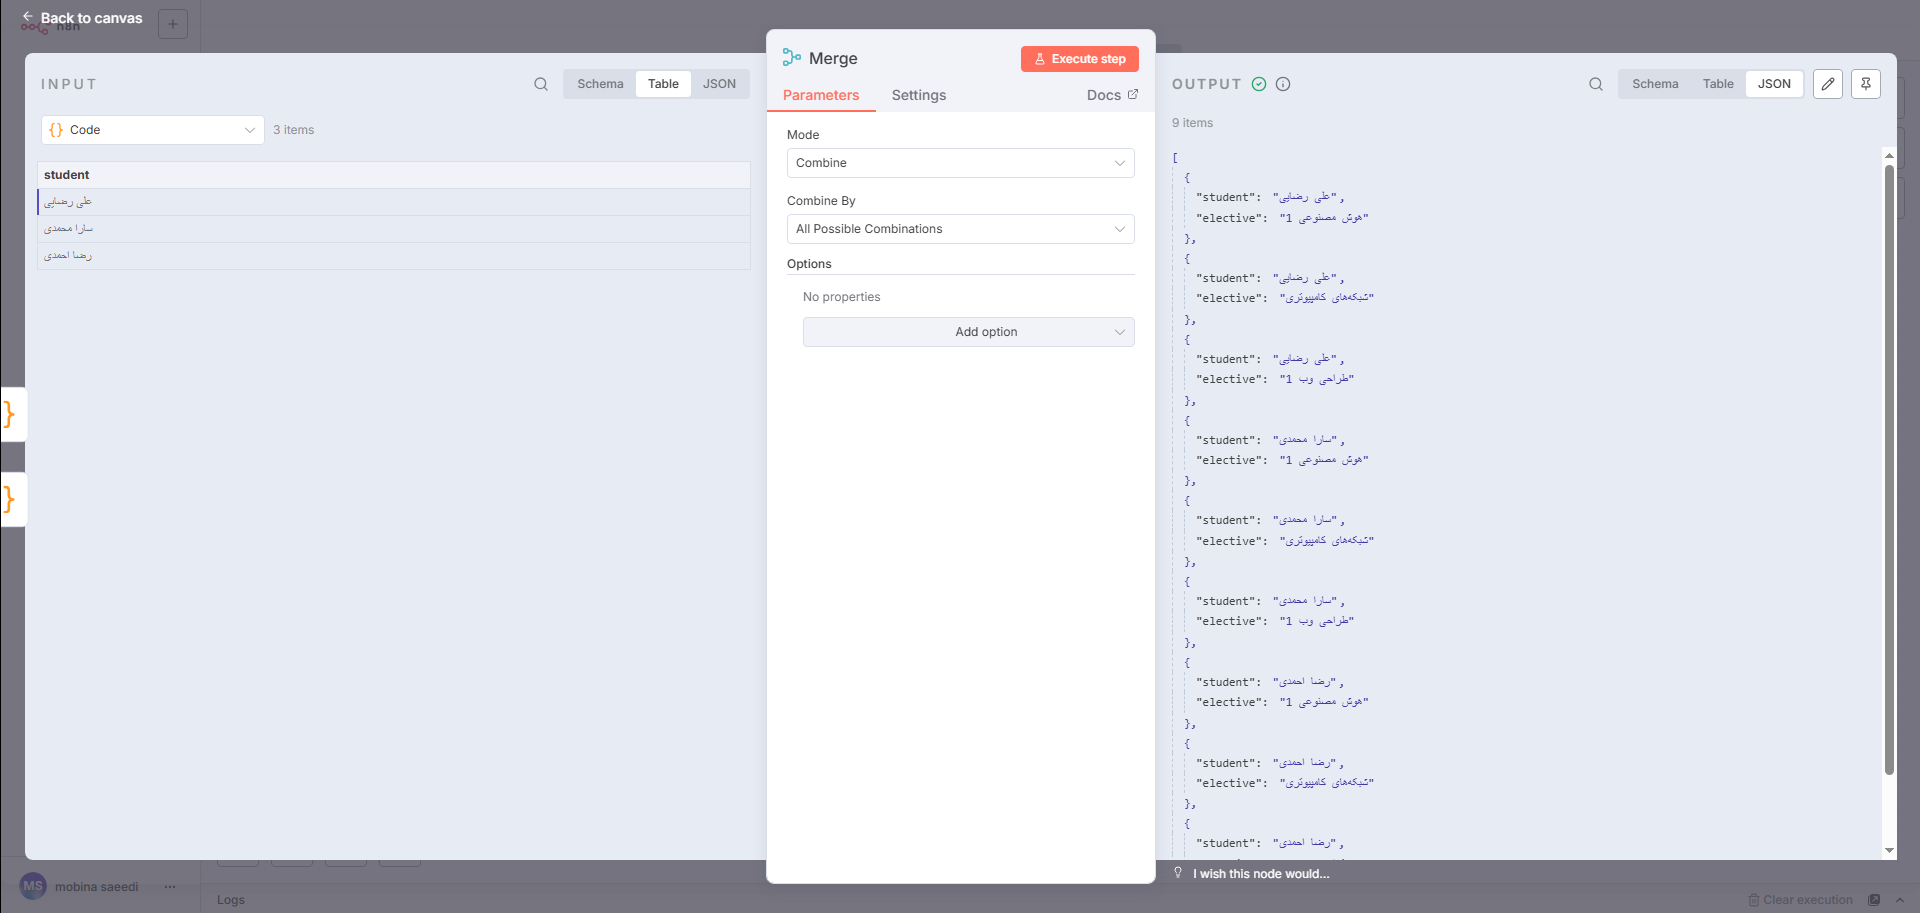Click the info icon beside OUTPUT
1920x913 pixels.
click(x=1283, y=84)
